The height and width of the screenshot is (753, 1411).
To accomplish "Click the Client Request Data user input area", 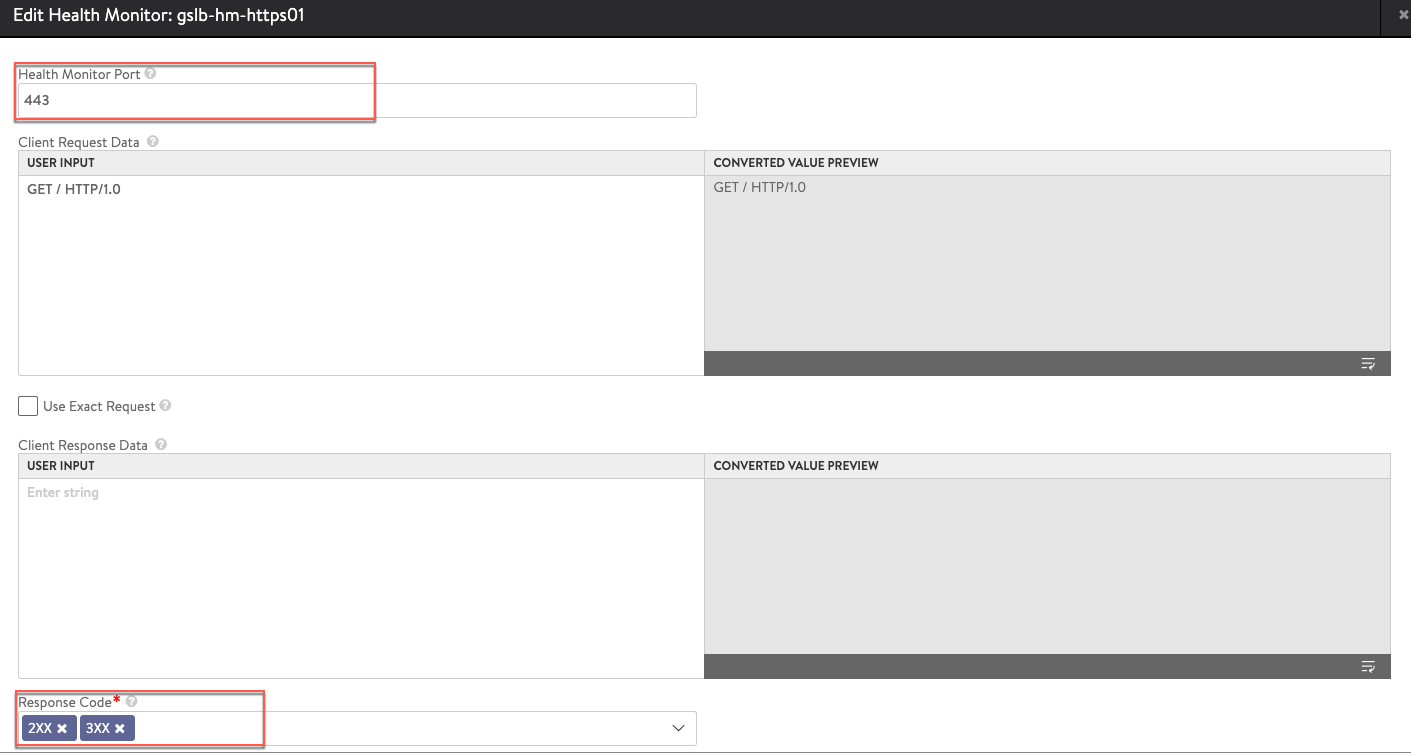I will click(x=360, y=275).
